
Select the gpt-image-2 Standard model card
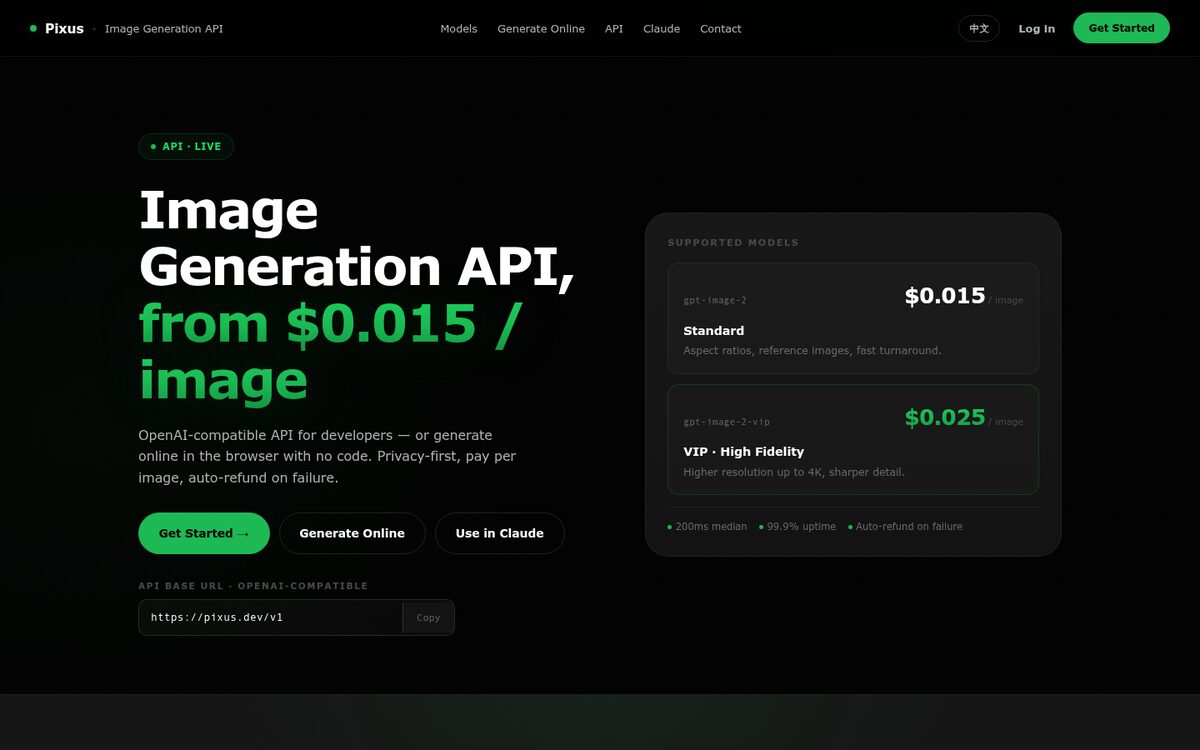(853, 318)
